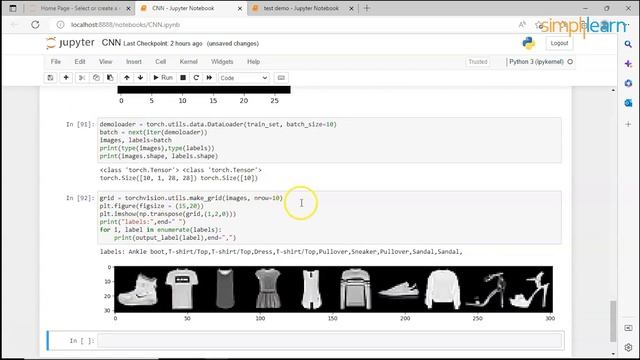Image resolution: width=640 pixels, height=360 pixels.
Task: Click the scrollbar up arrow
Action: 613,90
